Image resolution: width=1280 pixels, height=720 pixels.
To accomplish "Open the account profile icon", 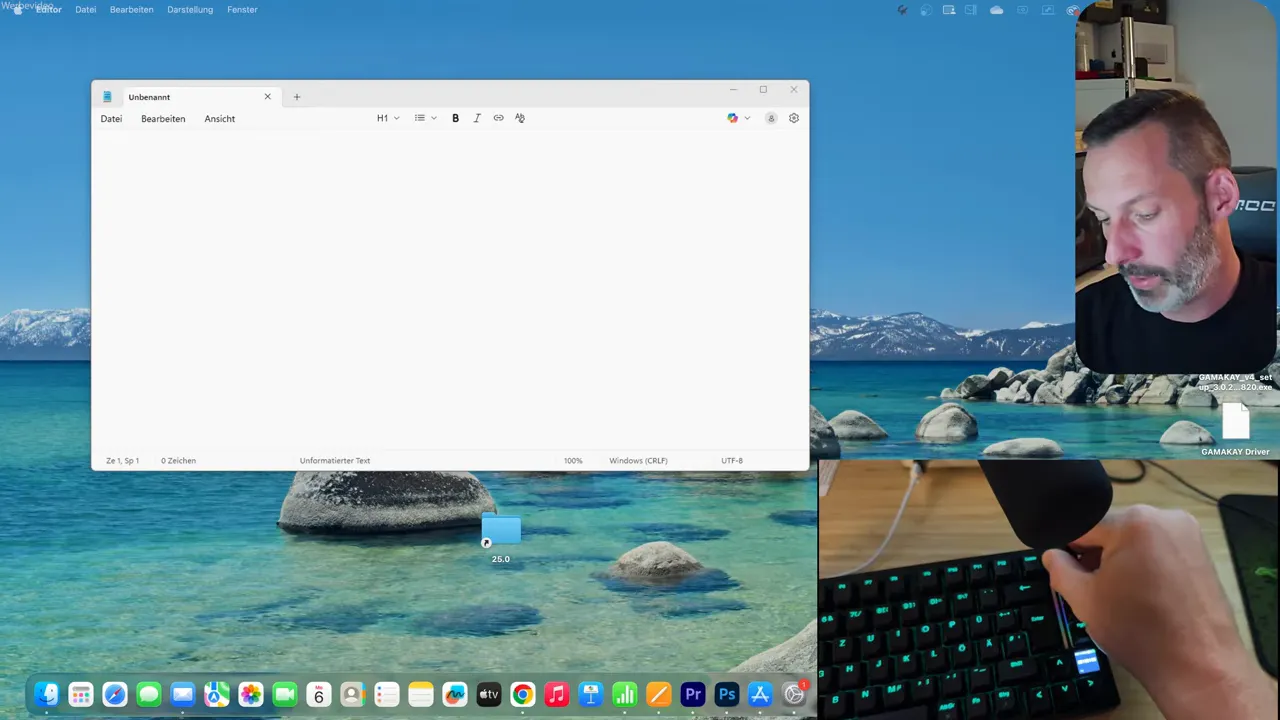I will pyautogui.click(x=771, y=118).
